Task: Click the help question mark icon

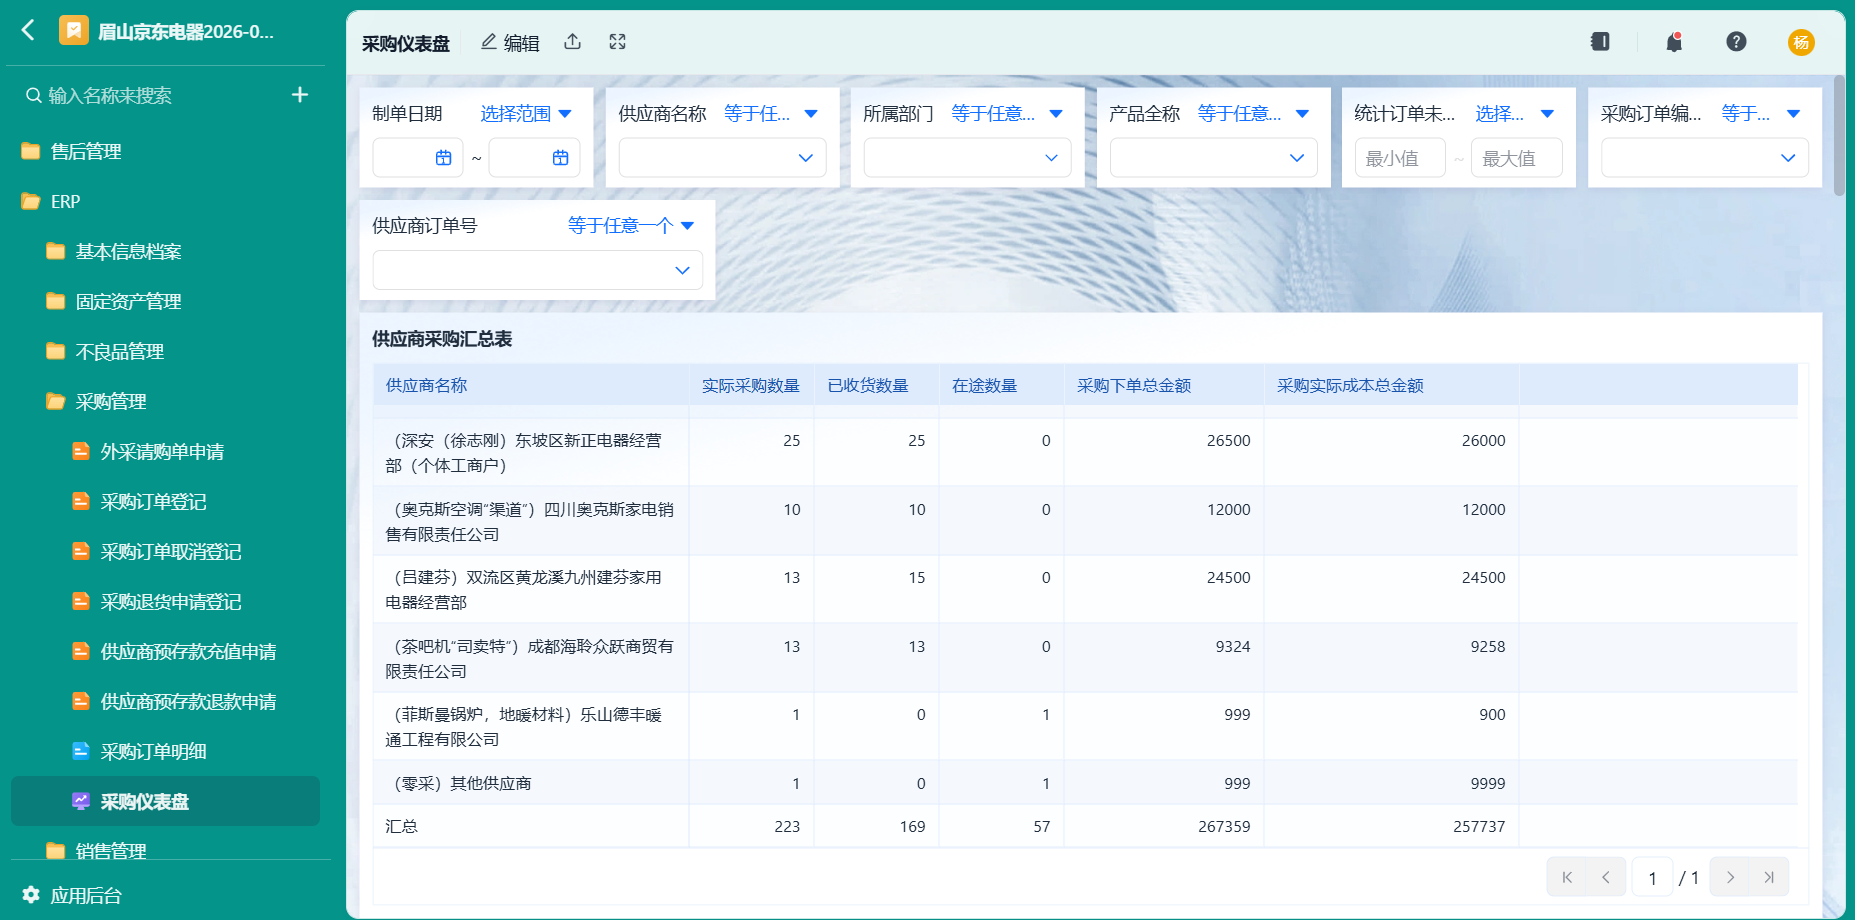Action: (x=1736, y=42)
